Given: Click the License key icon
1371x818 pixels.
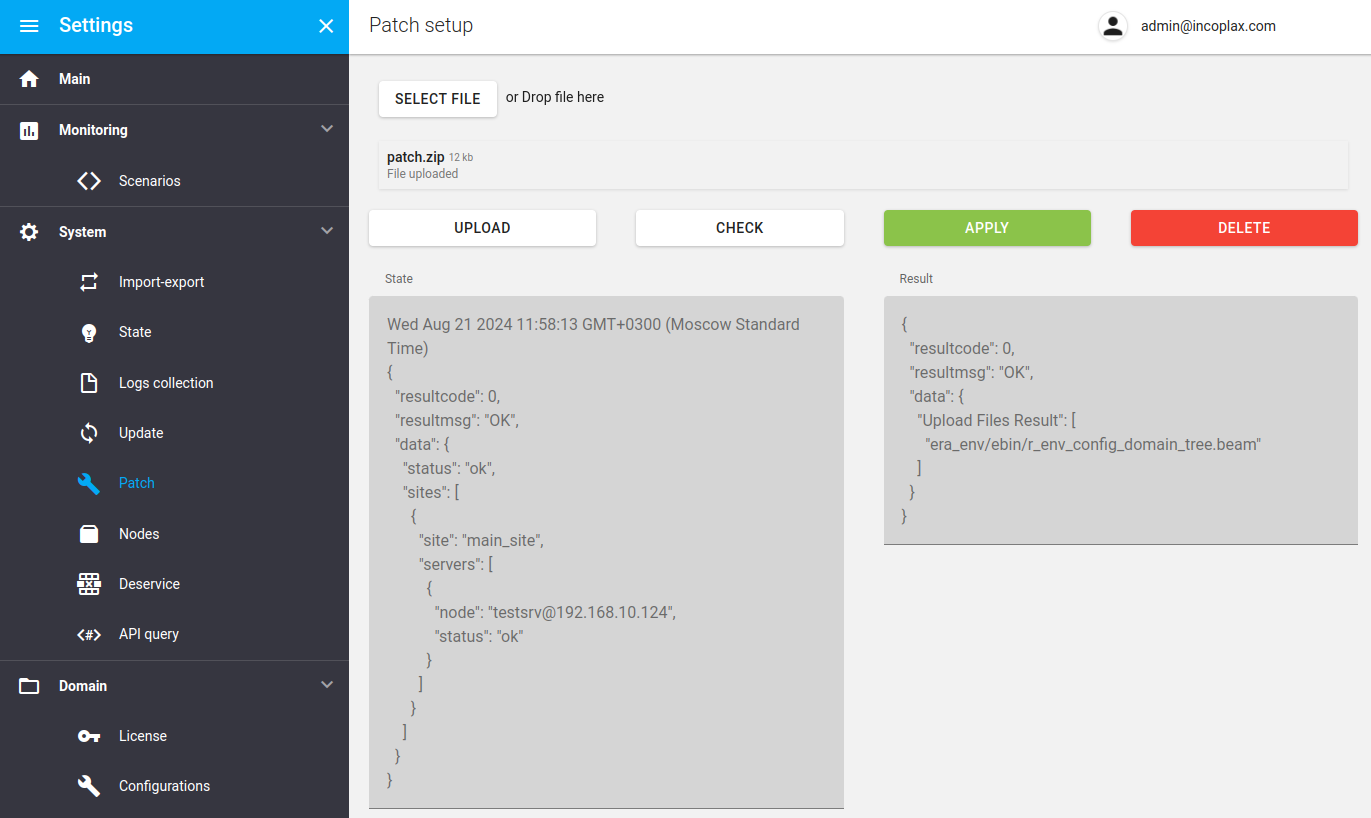Looking at the screenshot, I should [x=89, y=736].
